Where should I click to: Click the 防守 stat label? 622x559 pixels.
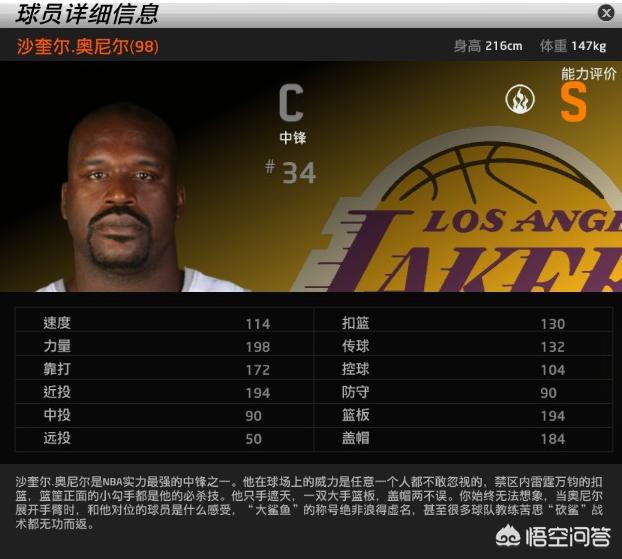[x=356, y=392]
